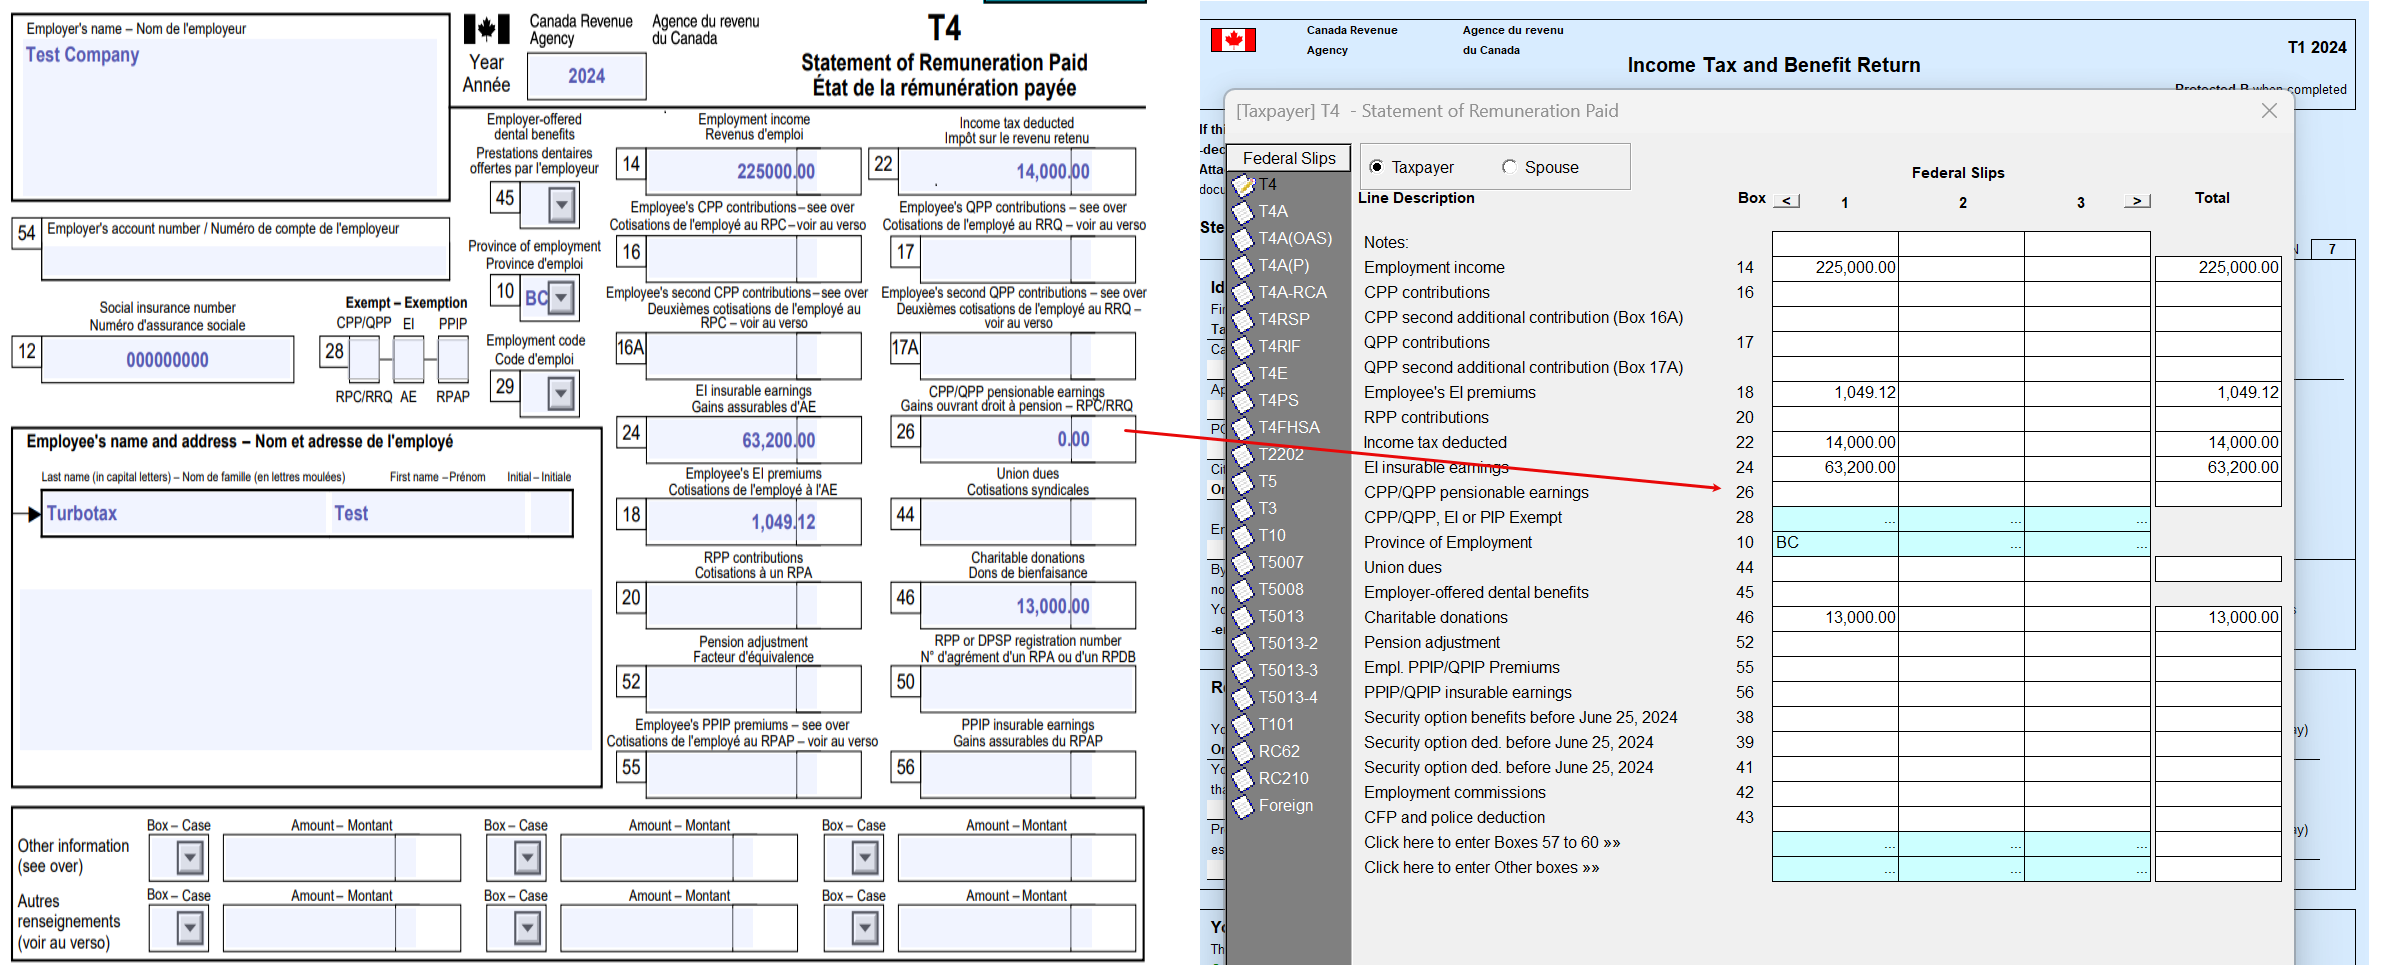Click the social insurance number field

[x=168, y=360]
